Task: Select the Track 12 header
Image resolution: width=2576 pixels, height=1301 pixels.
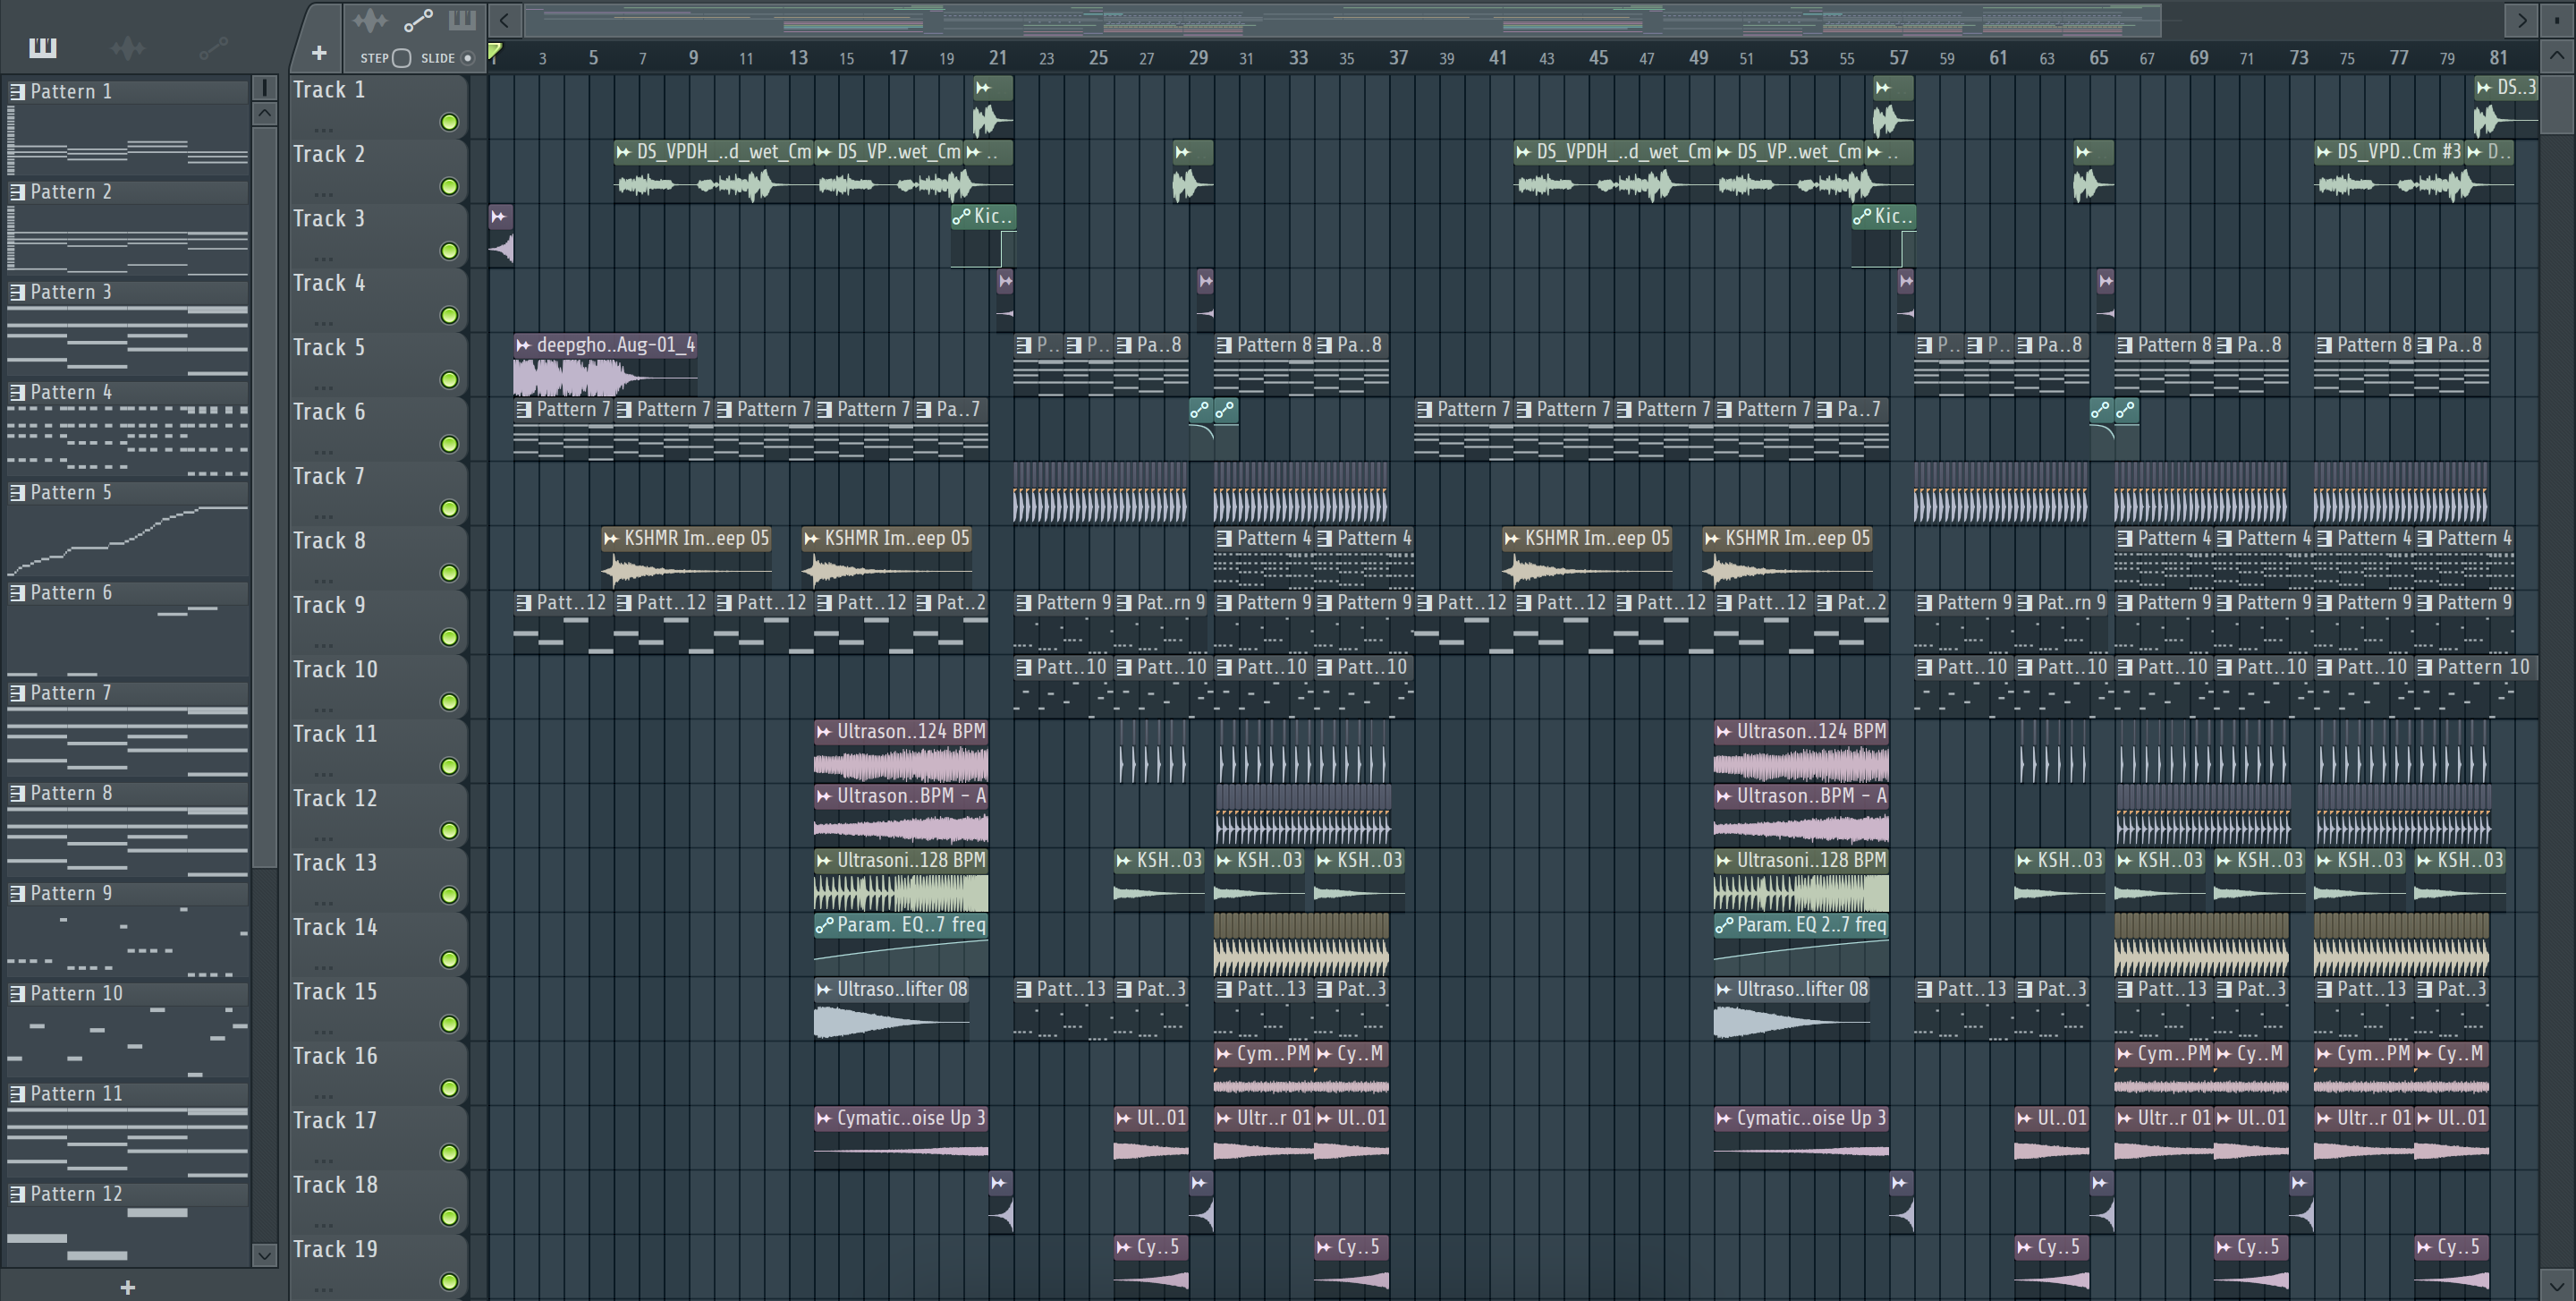Action: (378, 814)
